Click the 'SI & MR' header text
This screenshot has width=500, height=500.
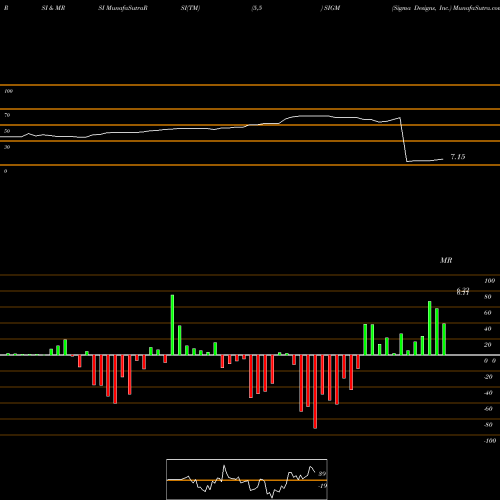53,8
